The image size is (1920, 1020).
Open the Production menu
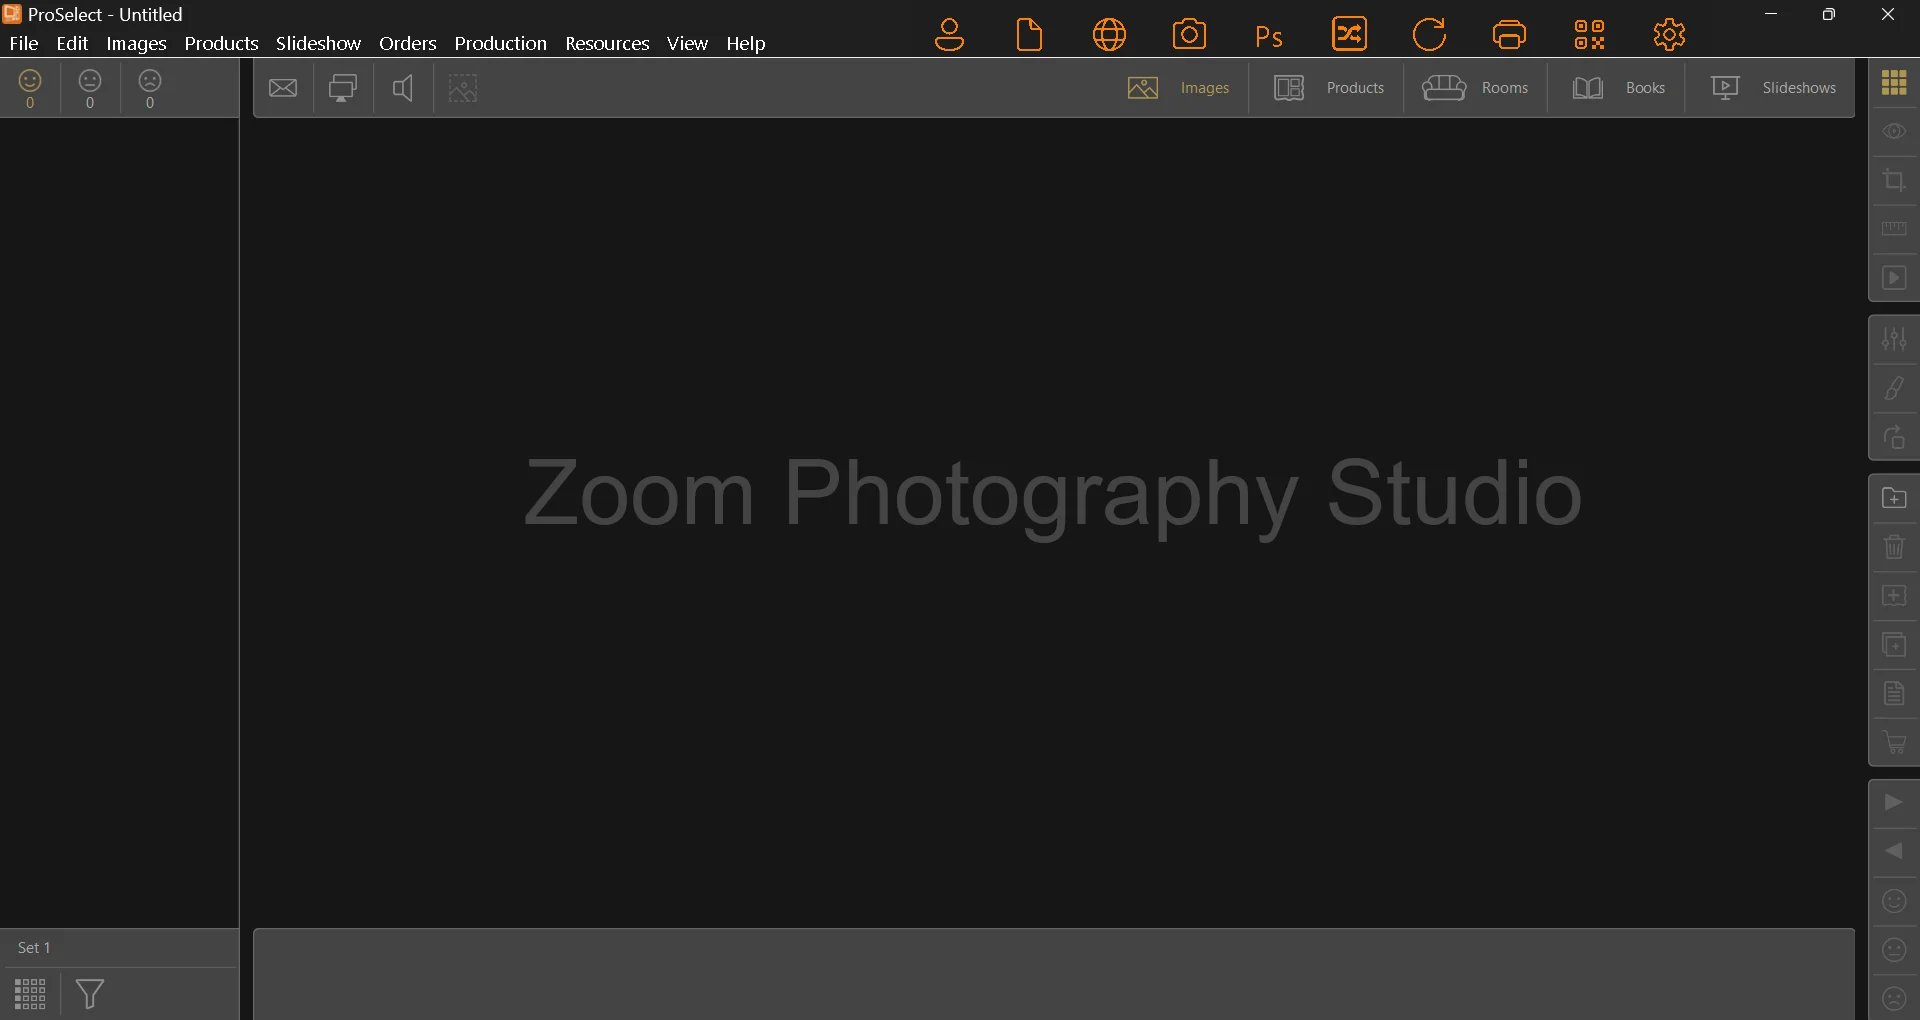click(x=500, y=43)
